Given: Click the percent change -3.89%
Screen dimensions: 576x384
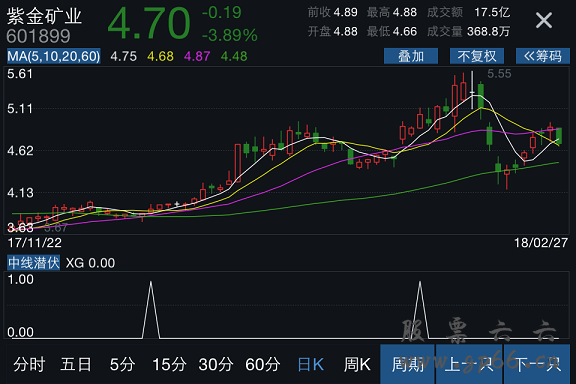Looking at the screenshot, I should [230, 35].
